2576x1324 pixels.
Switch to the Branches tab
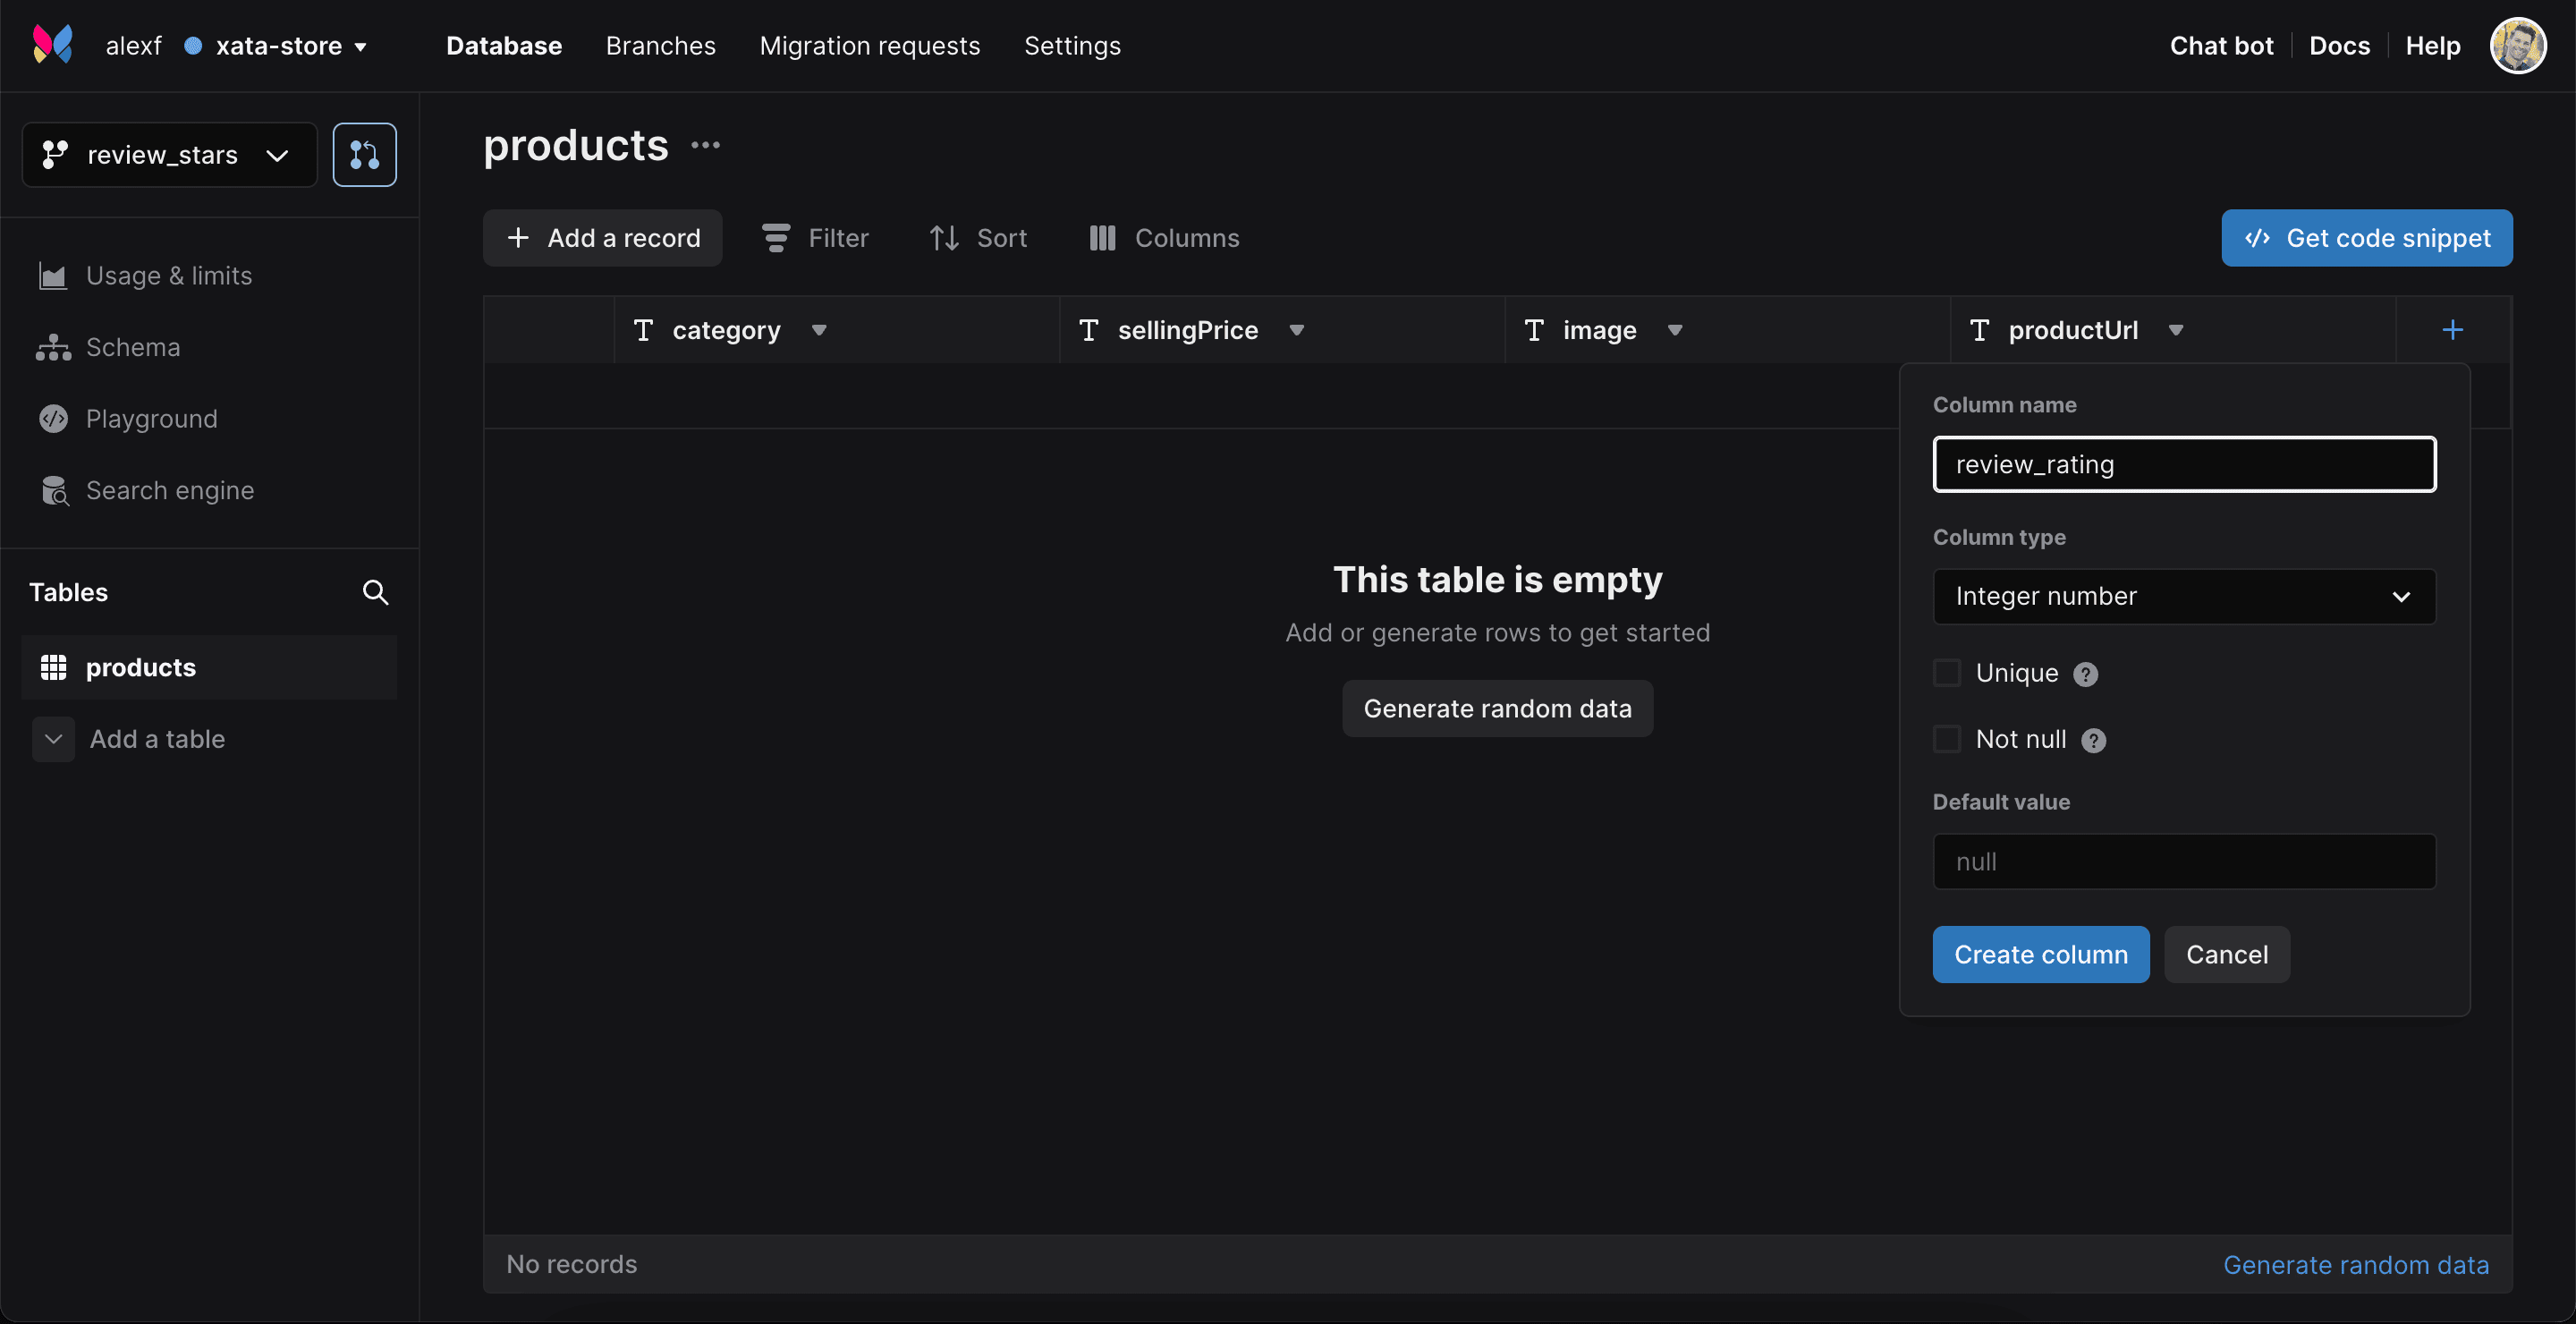pos(660,46)
